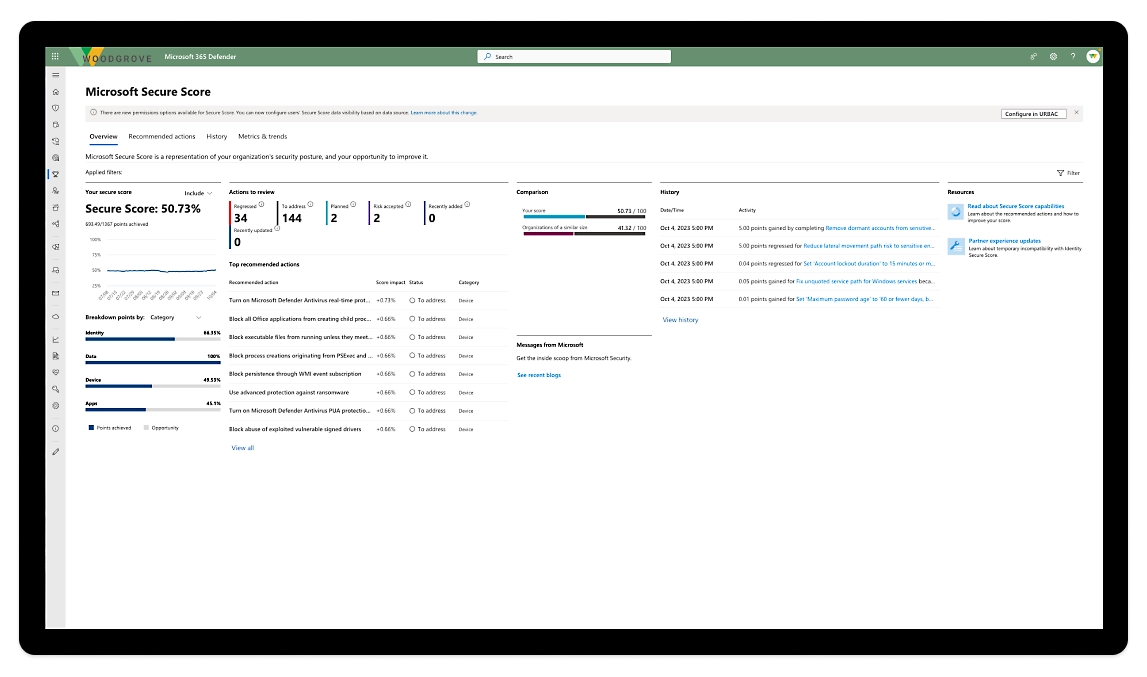Open the Woodgrove account profile avatar
Viewport: 1147px width, 677px height.
click(x=1092, y=57)
